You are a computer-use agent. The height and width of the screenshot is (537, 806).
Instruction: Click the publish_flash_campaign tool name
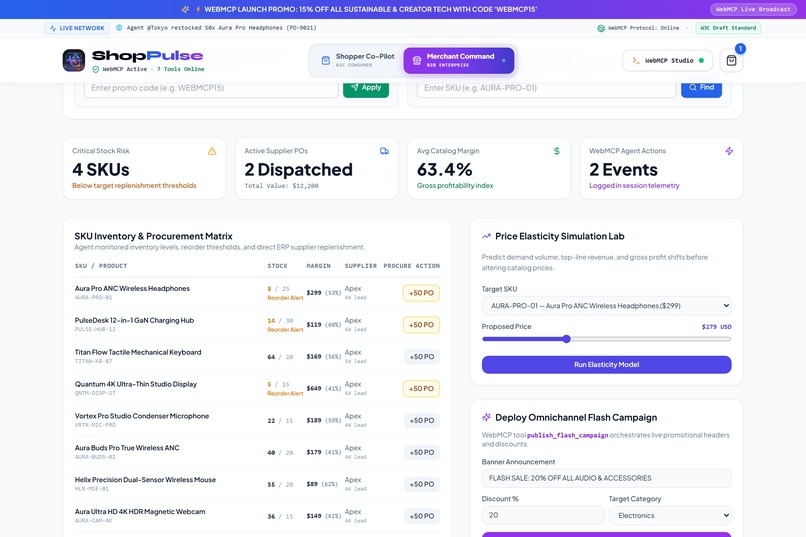tap(567, 435)
